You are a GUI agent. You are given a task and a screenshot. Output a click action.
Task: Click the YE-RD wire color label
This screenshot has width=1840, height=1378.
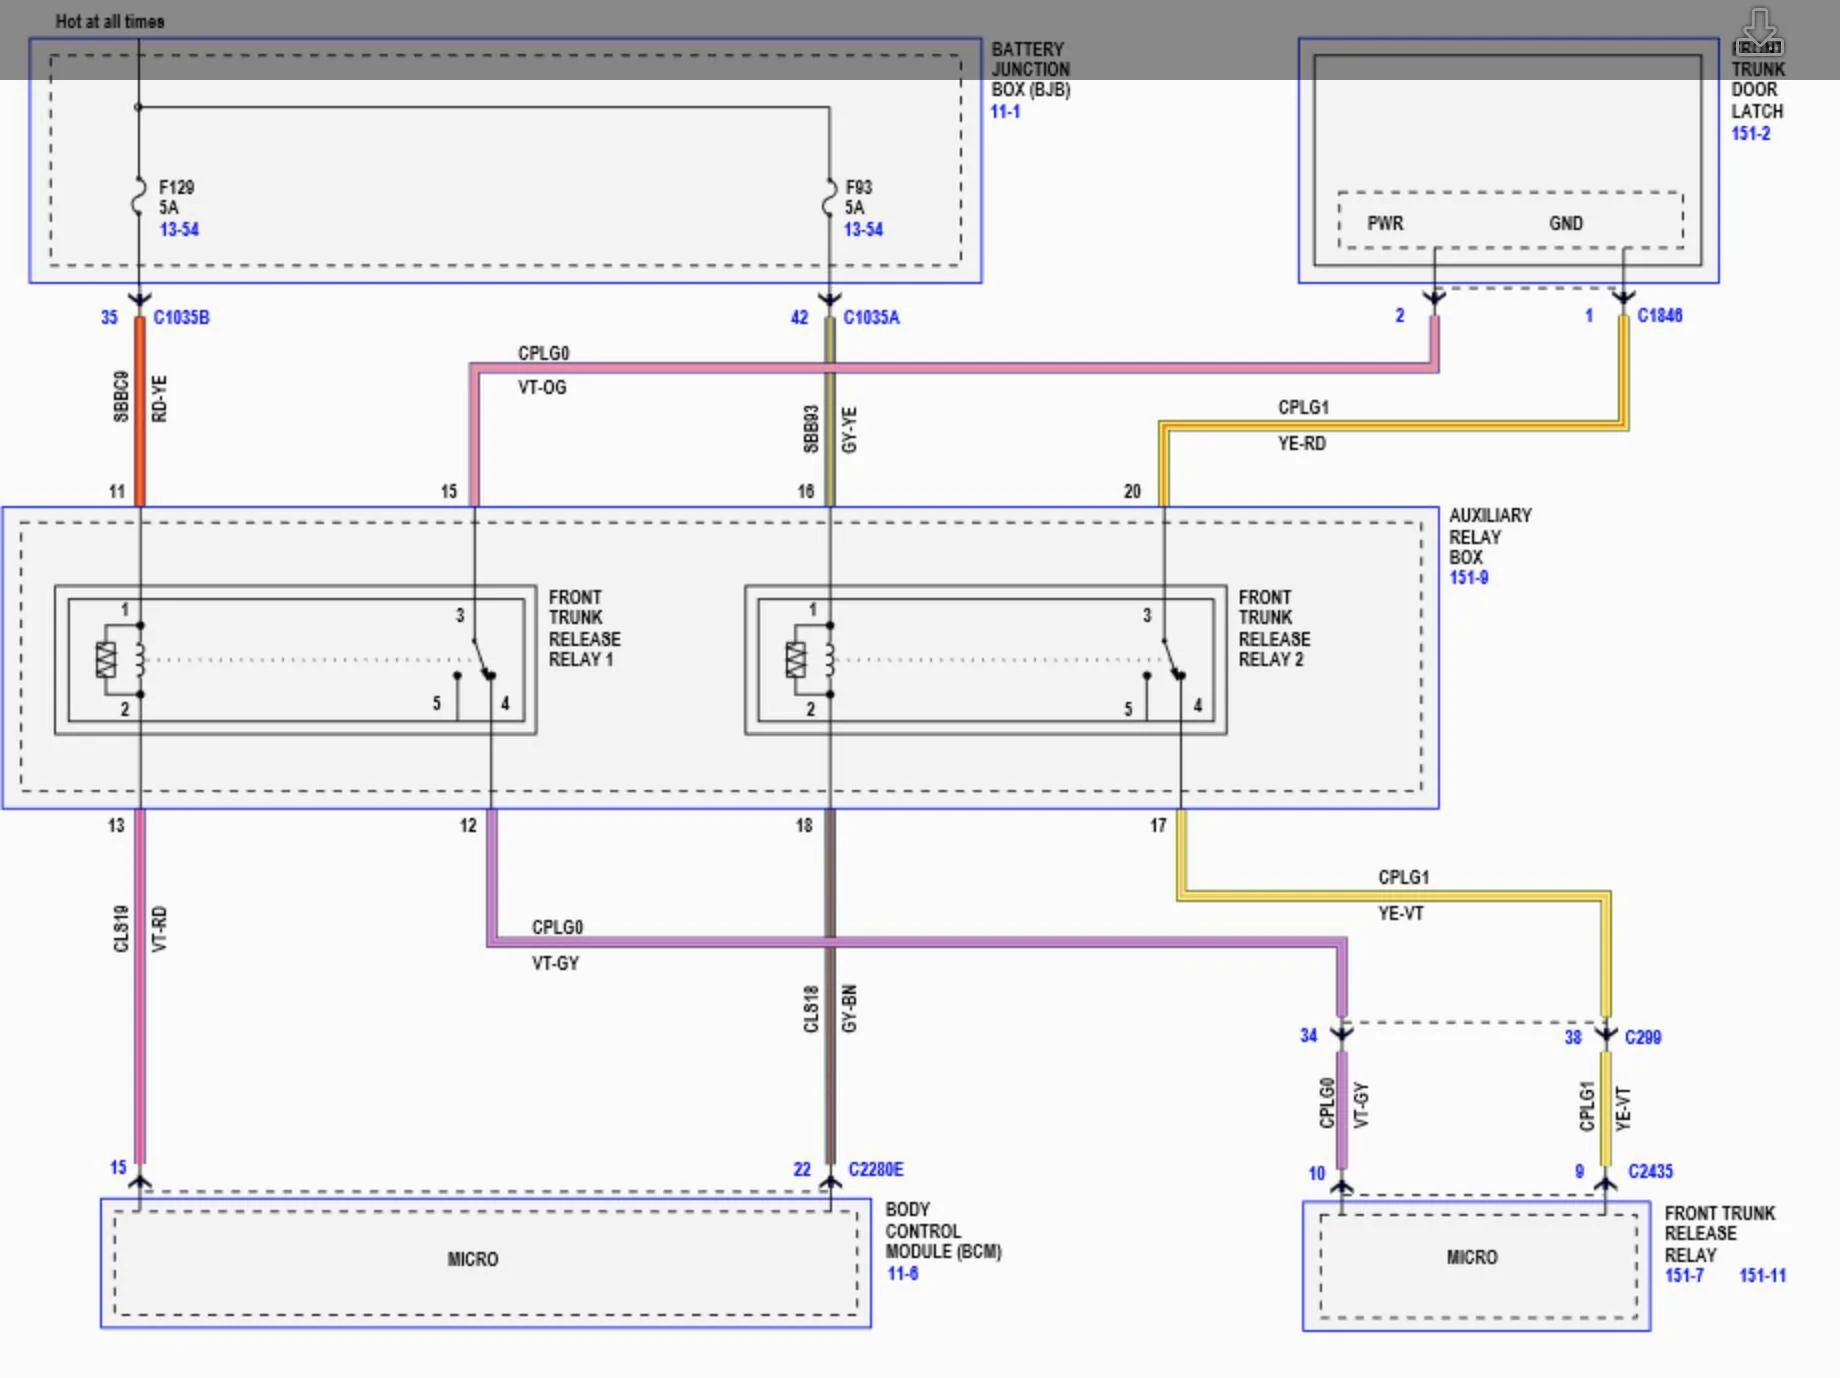(1302, 443)
